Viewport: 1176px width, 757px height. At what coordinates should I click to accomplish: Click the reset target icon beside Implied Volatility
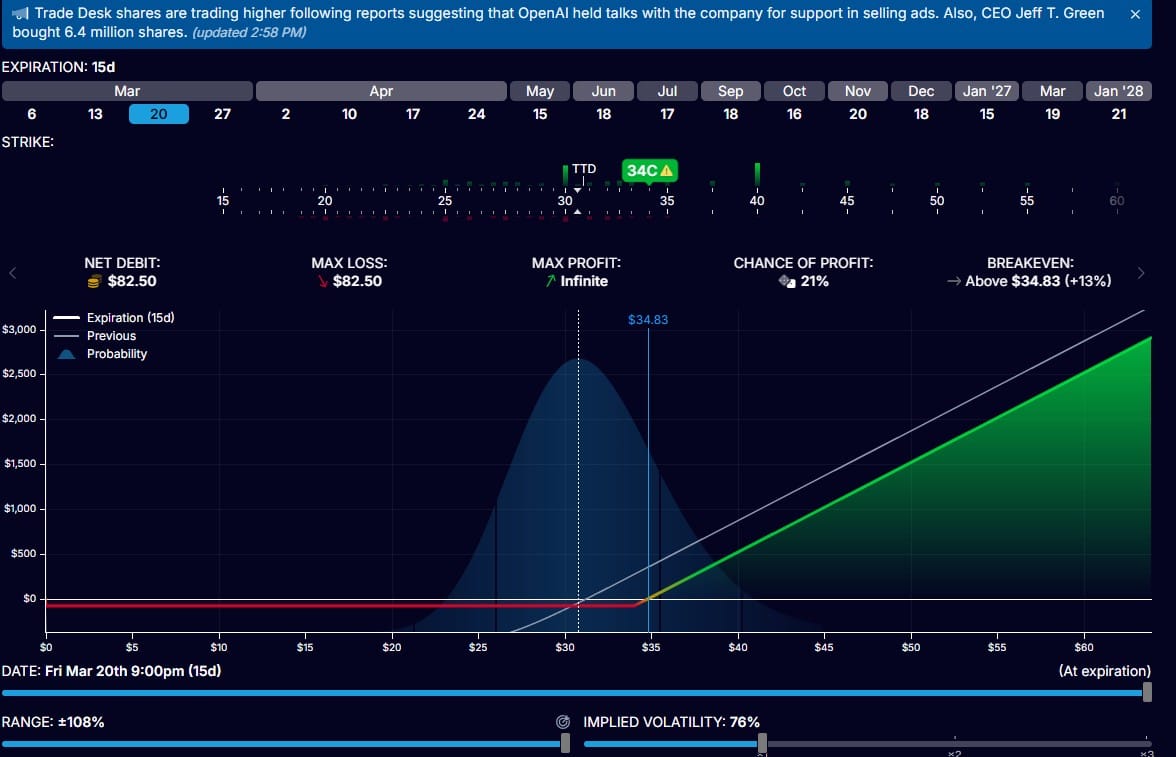[563, 721]
